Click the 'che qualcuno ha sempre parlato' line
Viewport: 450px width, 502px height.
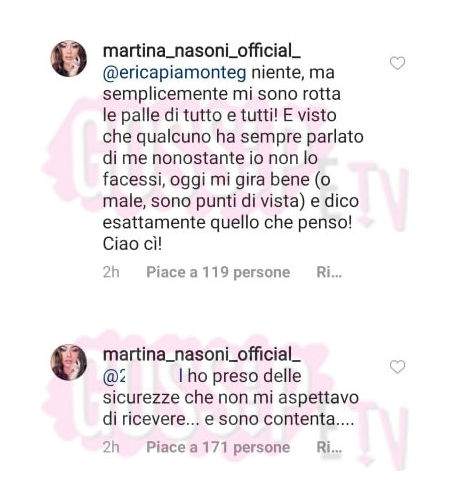click(233, 137)
